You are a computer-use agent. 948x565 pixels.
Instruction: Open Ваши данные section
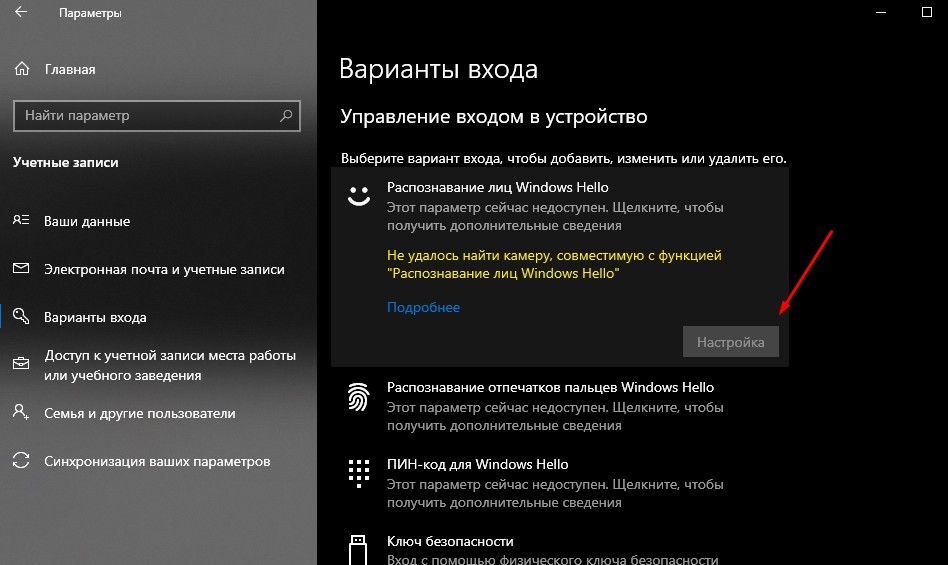coord(87,221)
